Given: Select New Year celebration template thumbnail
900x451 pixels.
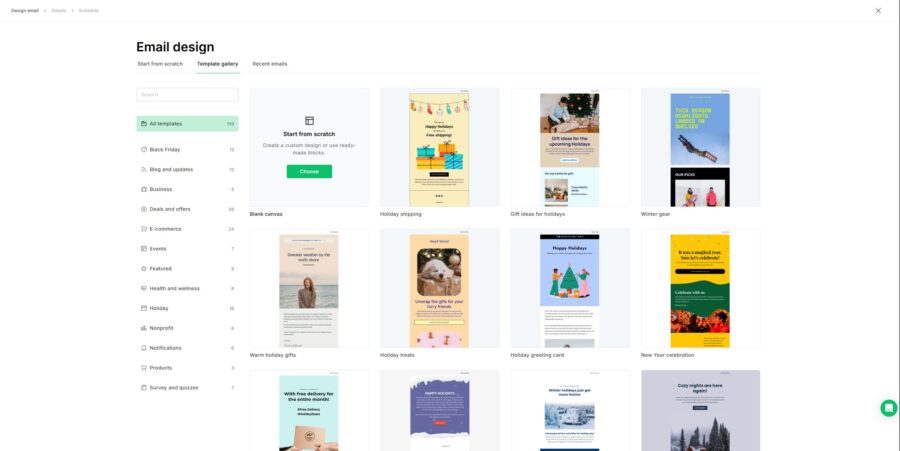Looking at the screenshot, I should click(x=700, y=288).
